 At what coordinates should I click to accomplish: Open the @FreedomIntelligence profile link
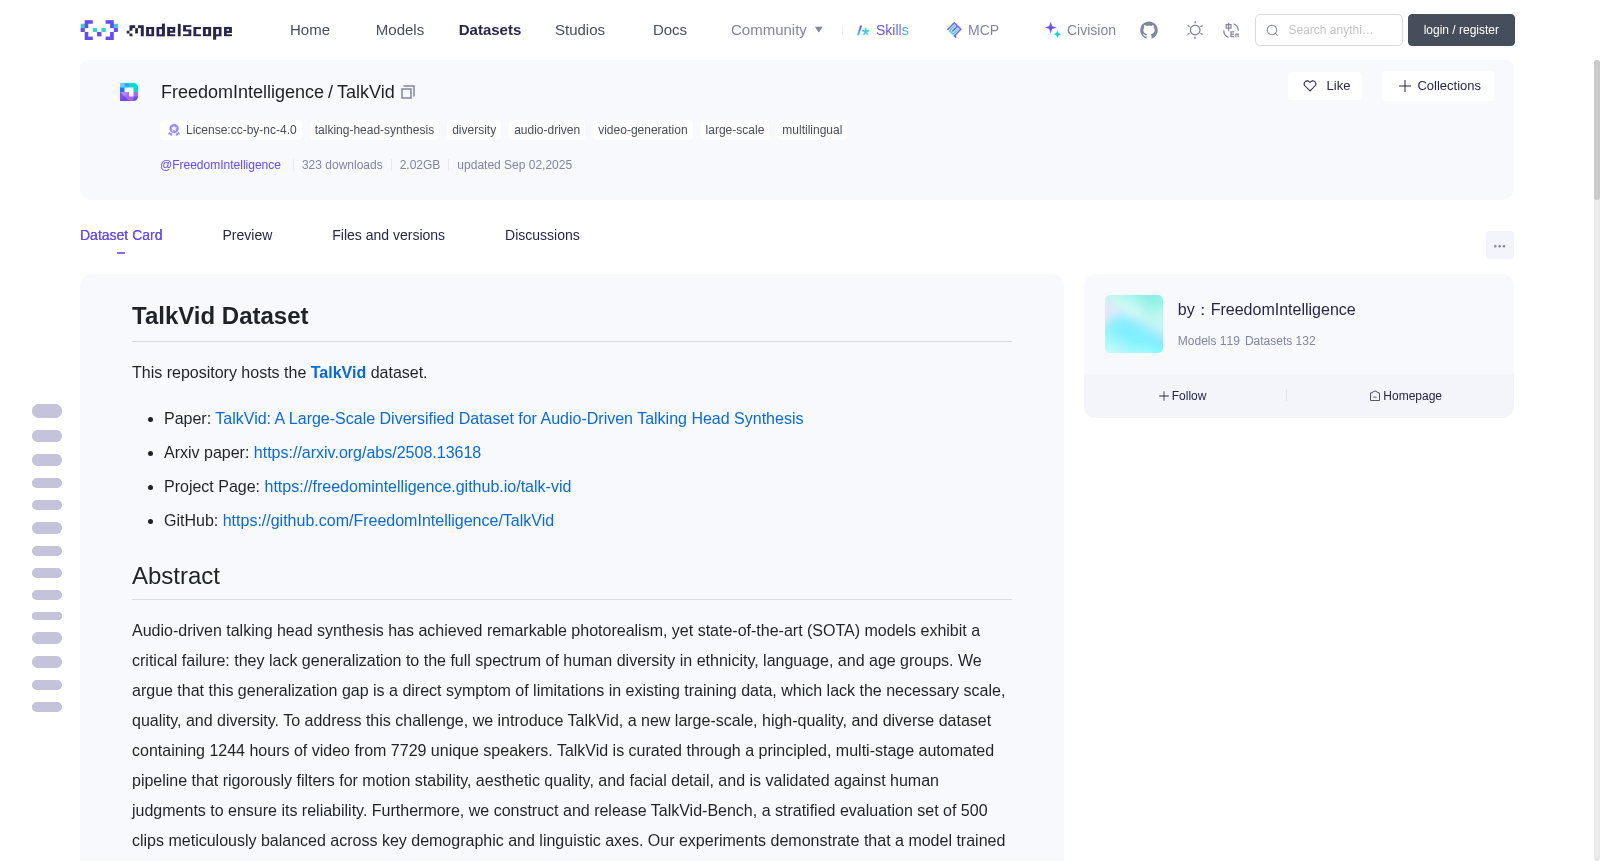[x=220, y=165]
